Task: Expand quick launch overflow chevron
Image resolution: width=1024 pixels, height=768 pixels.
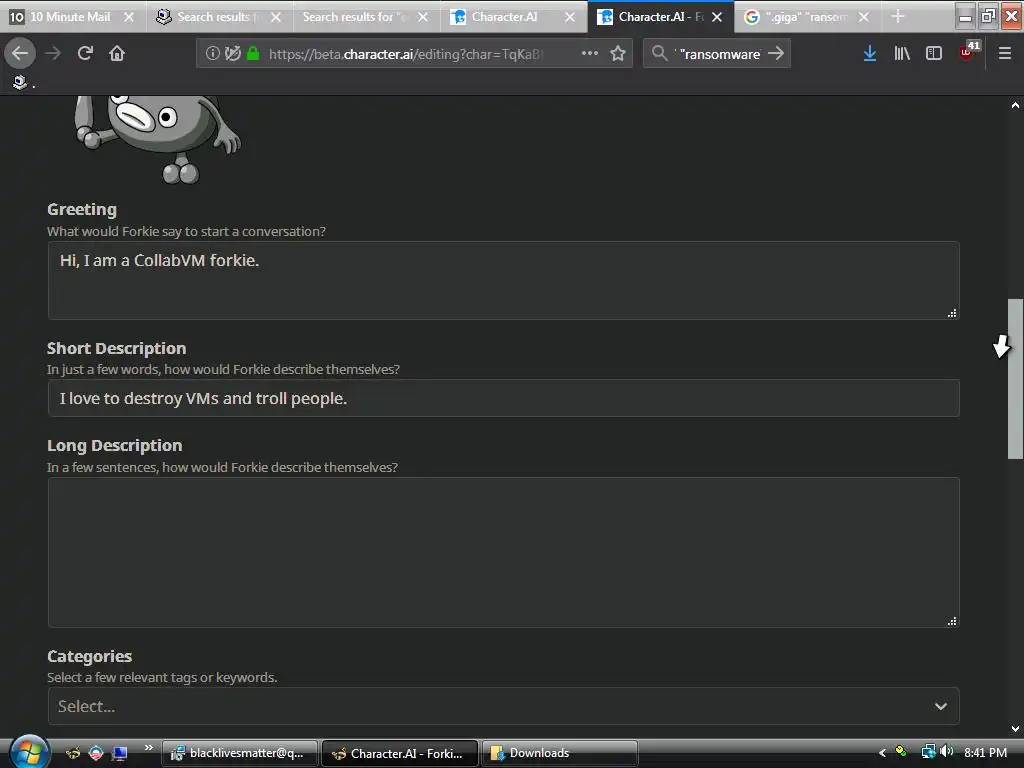Action: pos(148,747)
